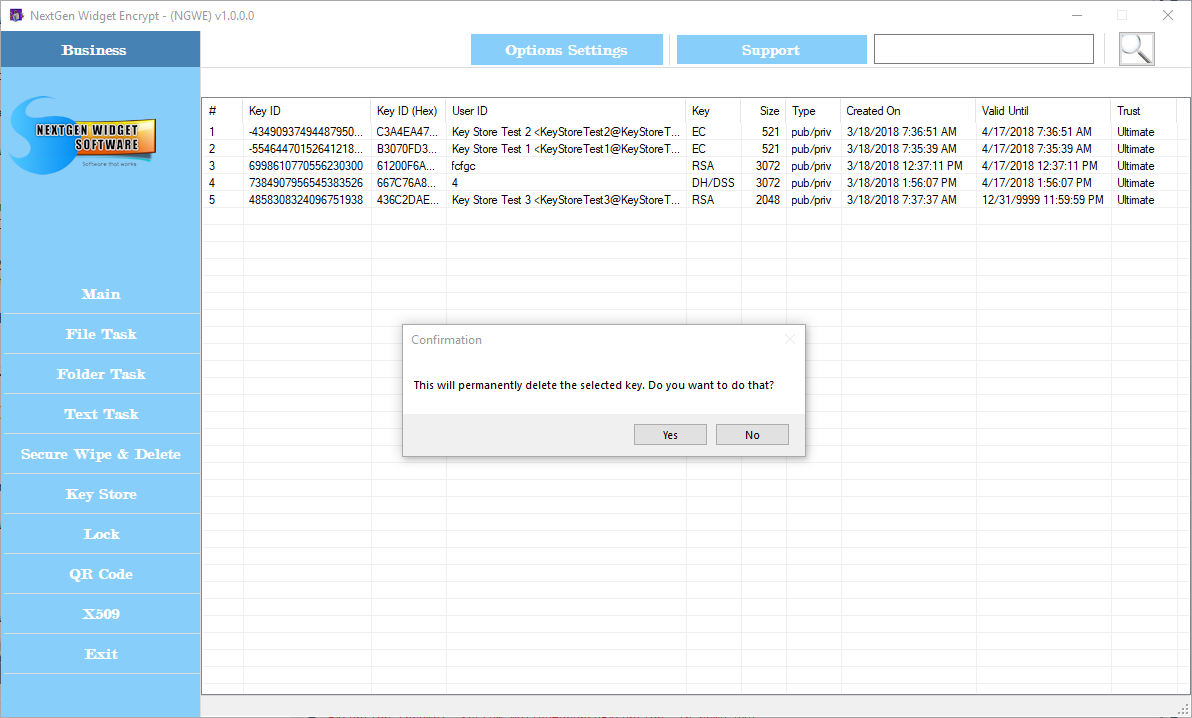The height and width of the screenshot is (718, 1192).
Task: Open the Folder Task section
Action: tap(101, 374)
